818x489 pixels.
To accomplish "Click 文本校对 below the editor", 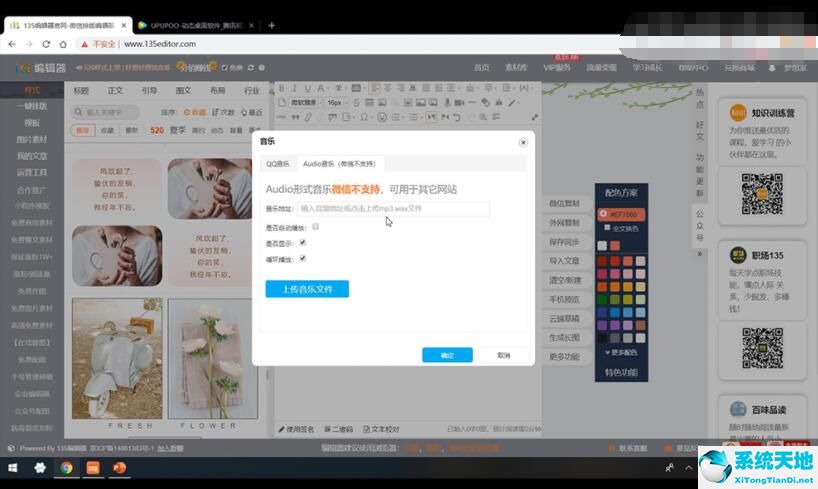I will pyautogui.click(x=381, y=430).
